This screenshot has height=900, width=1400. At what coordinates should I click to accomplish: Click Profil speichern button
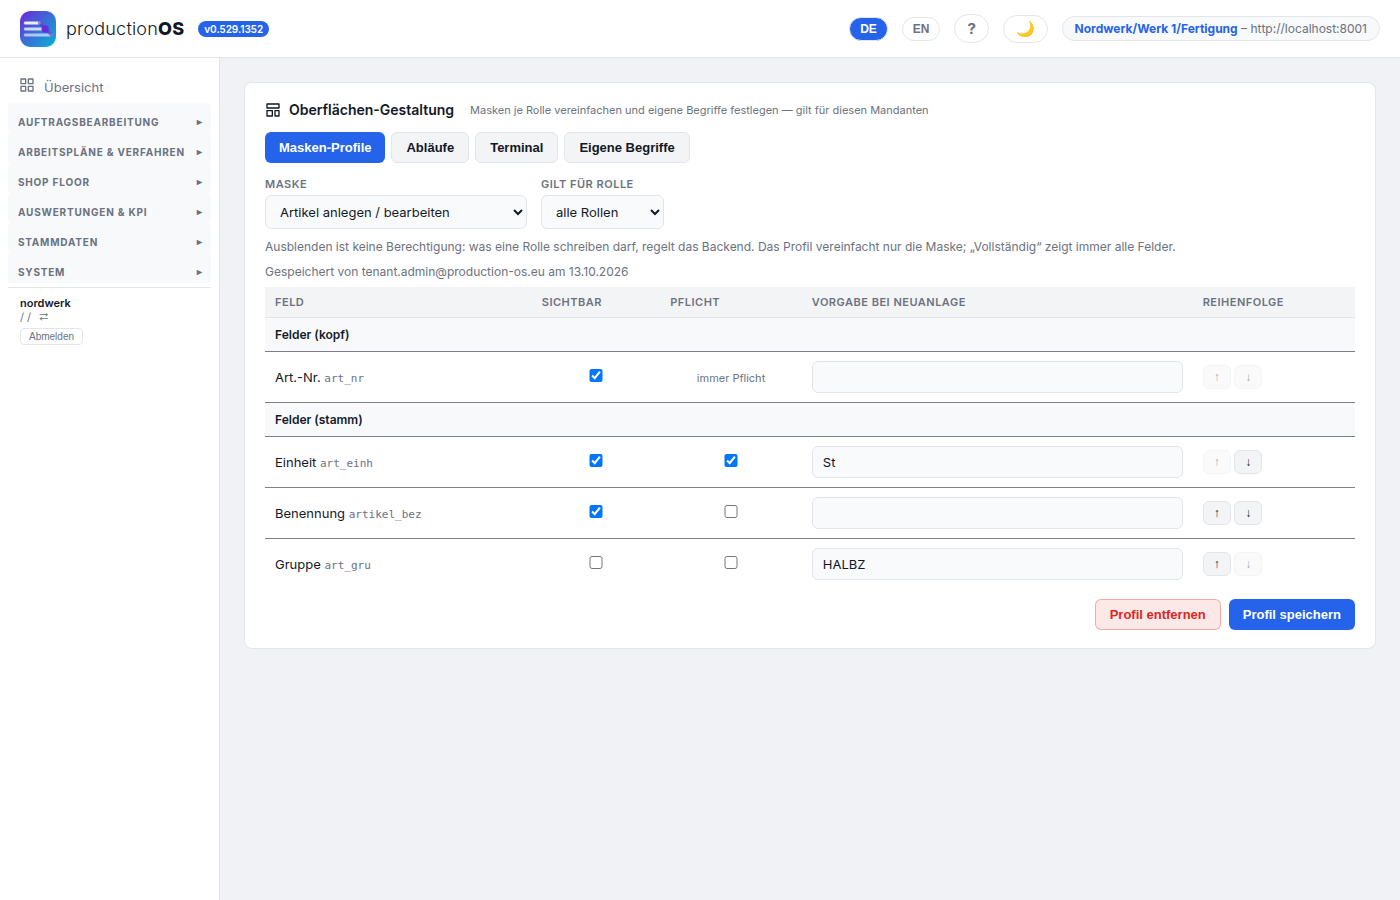[1292, 614]
